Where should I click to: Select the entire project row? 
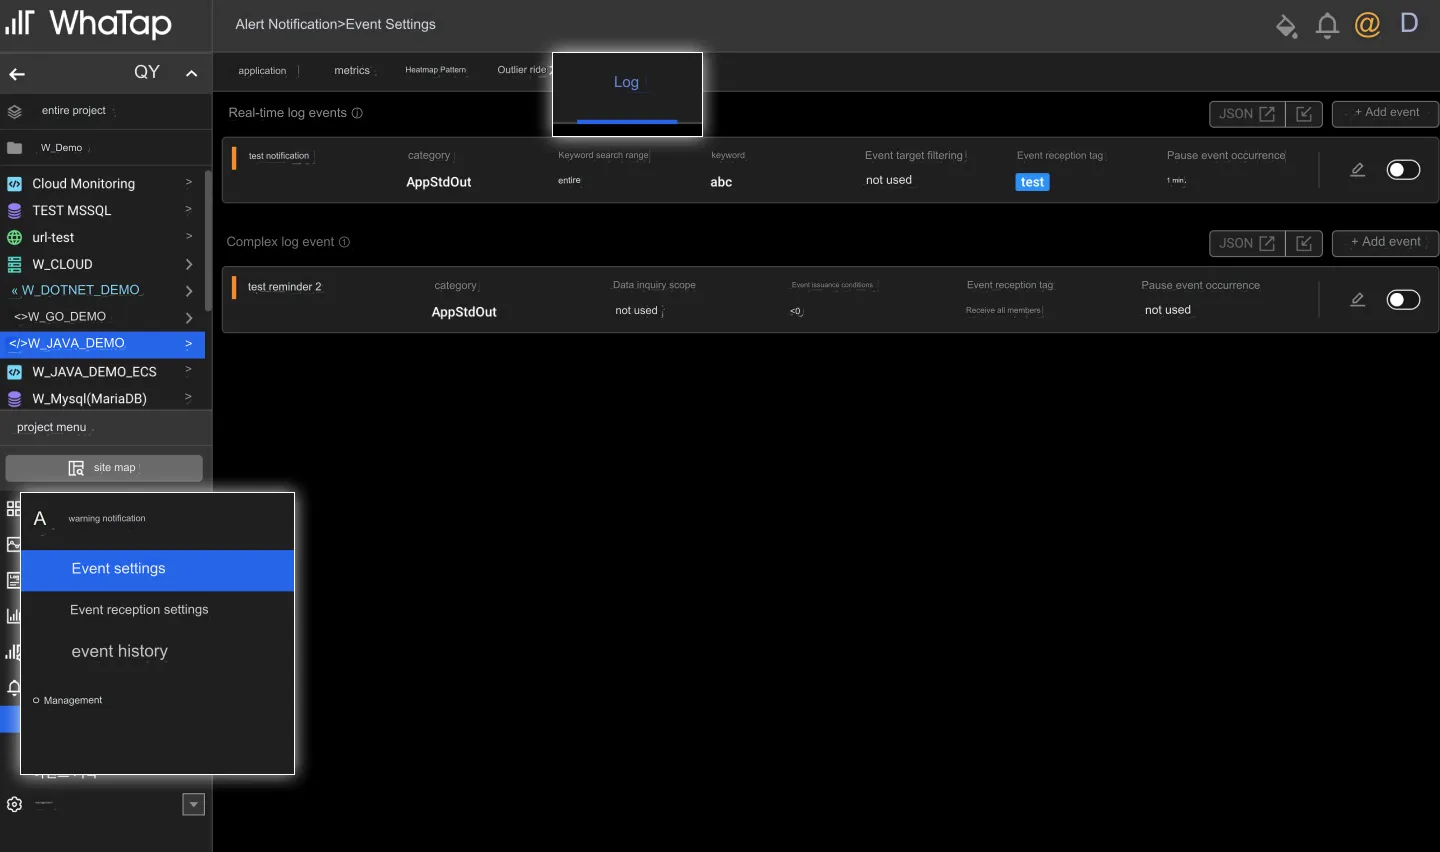pos(106,111)
